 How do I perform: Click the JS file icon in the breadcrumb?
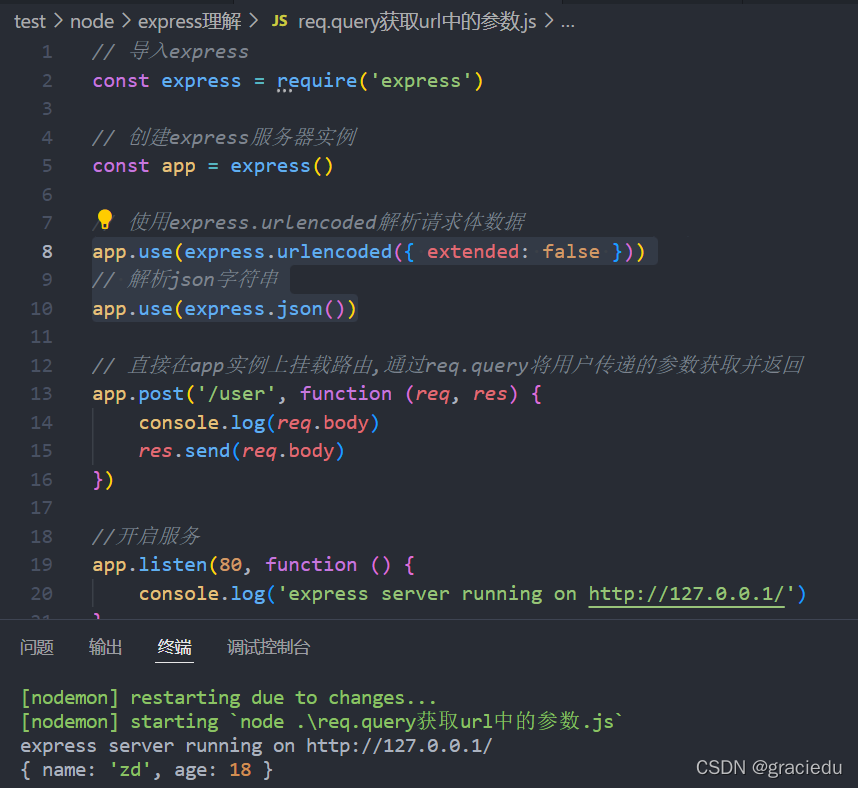coord(280,20)
